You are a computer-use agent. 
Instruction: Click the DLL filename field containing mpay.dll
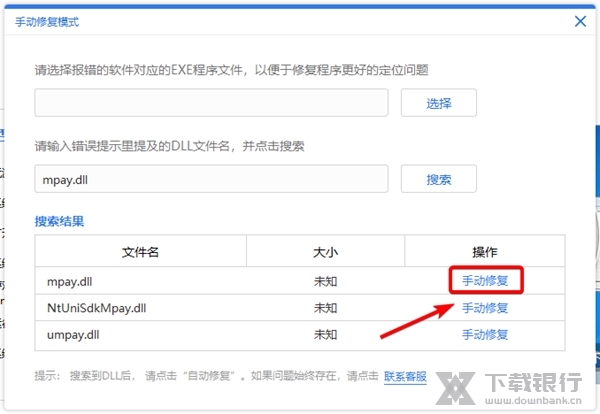point(211,179)
